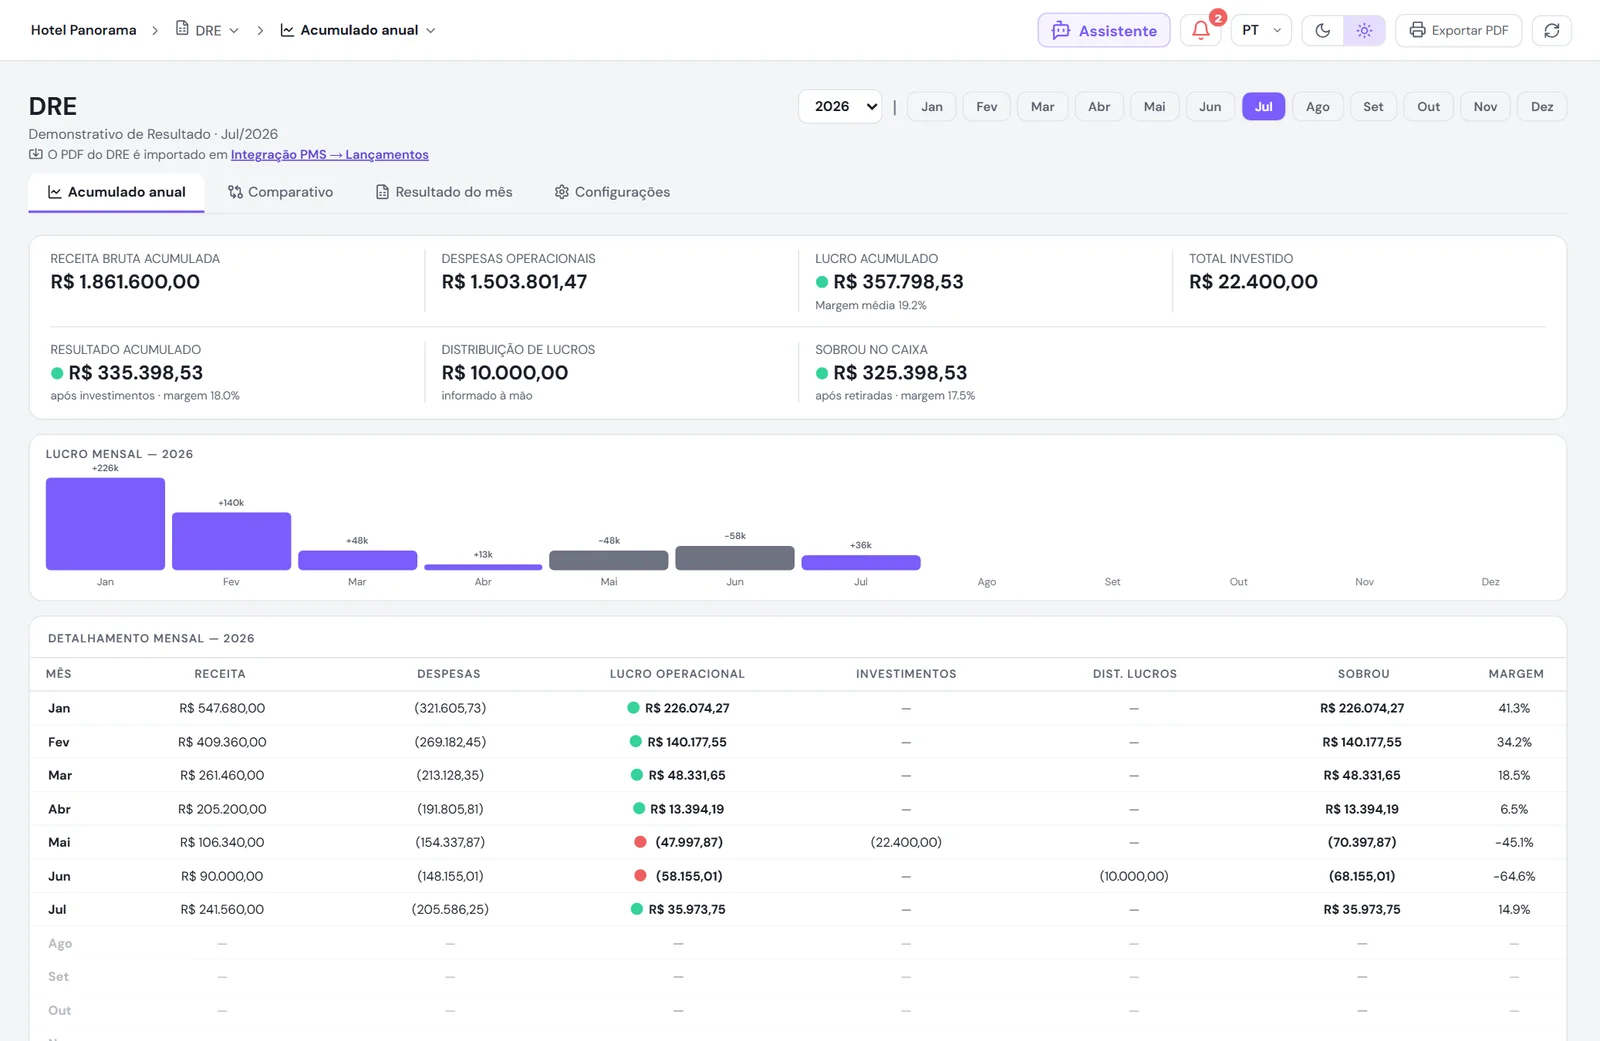
Task: Click the Jul bar in chart
Action: coord(861,562)
